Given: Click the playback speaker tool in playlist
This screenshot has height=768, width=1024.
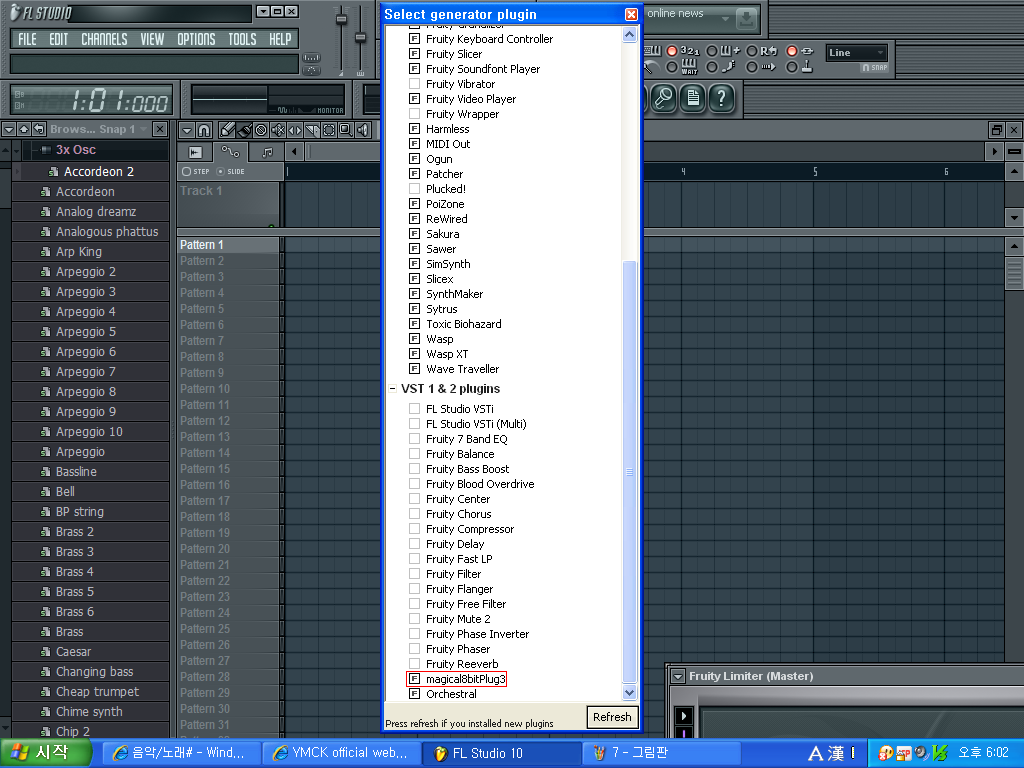Looking at the screenshot, I should (363, 130).
